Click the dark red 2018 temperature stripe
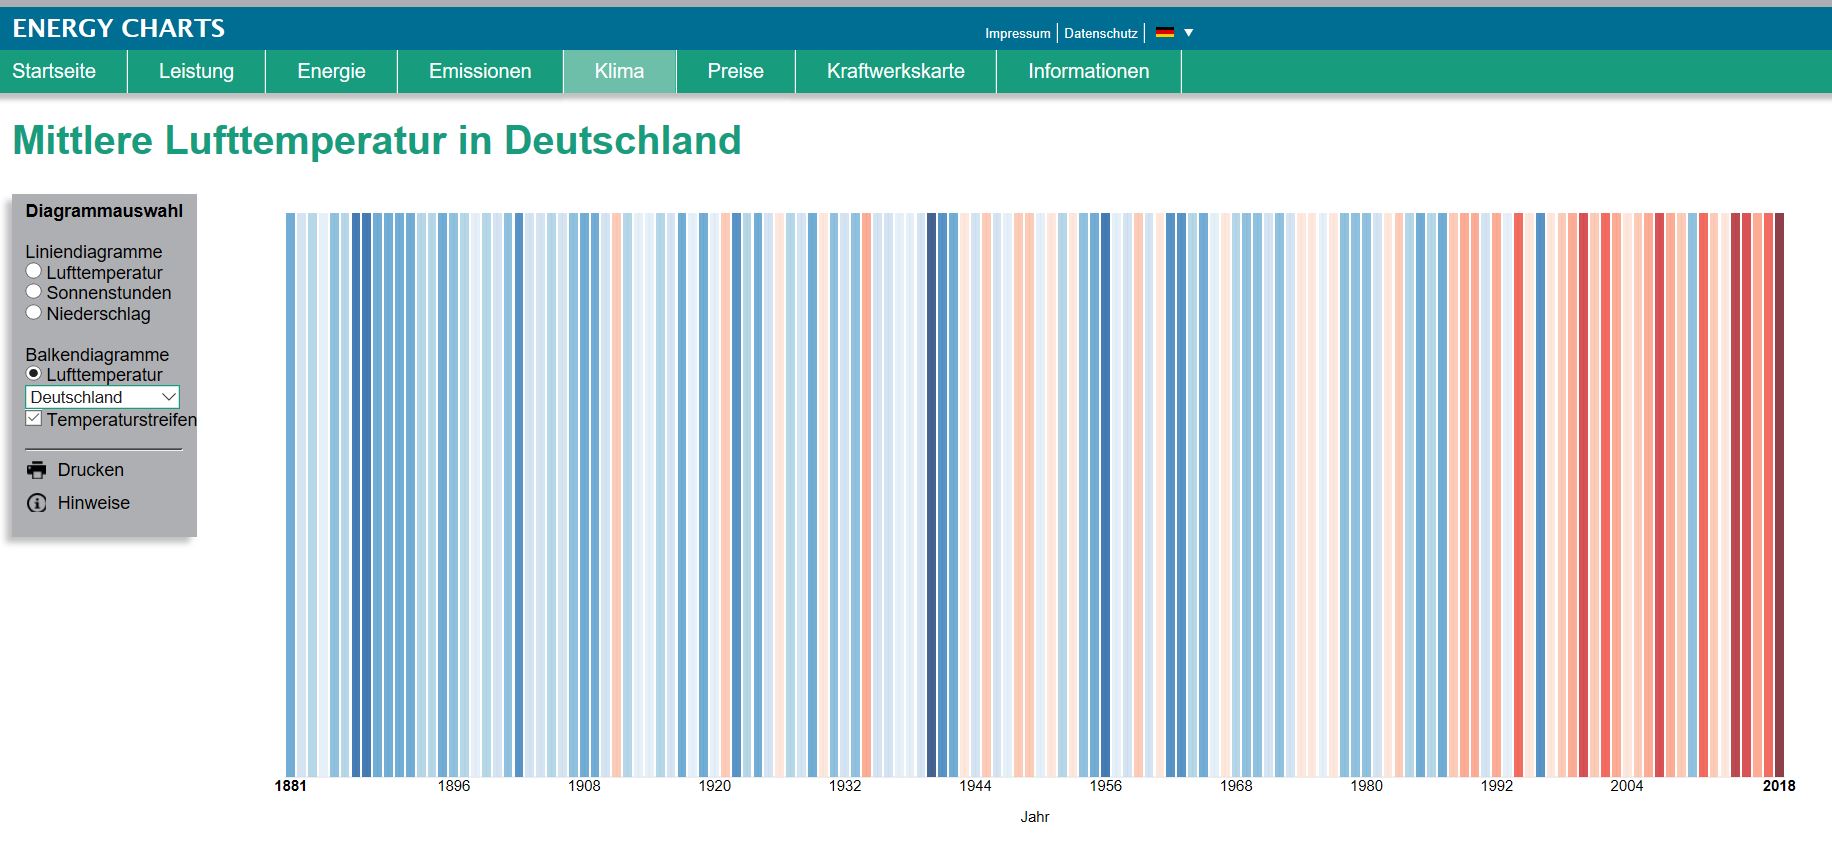This screenshot has width=1832, height=841. [x=1779, y=495]
